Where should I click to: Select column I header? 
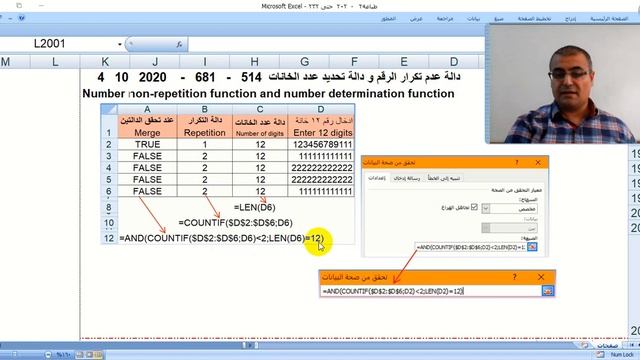pyautogui.click(x=204, y=62)
